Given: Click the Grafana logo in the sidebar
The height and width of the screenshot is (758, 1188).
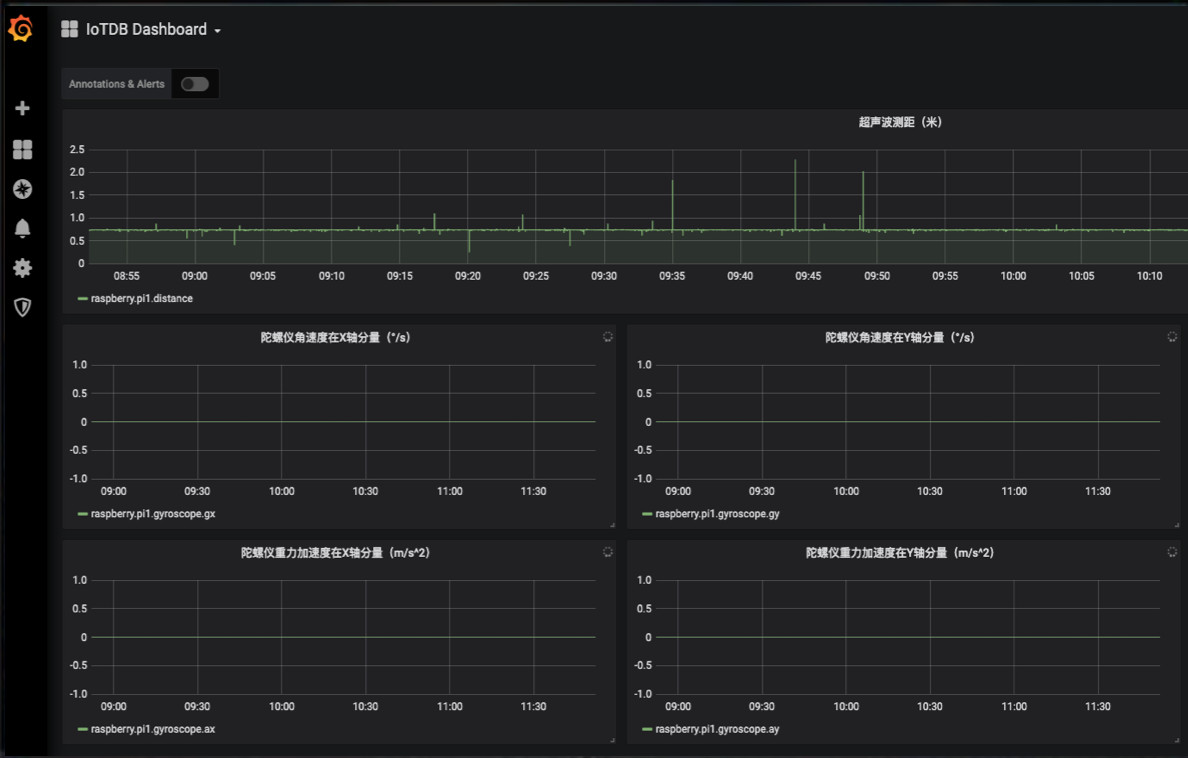Looking at the screenshot, I should point(22,29).
